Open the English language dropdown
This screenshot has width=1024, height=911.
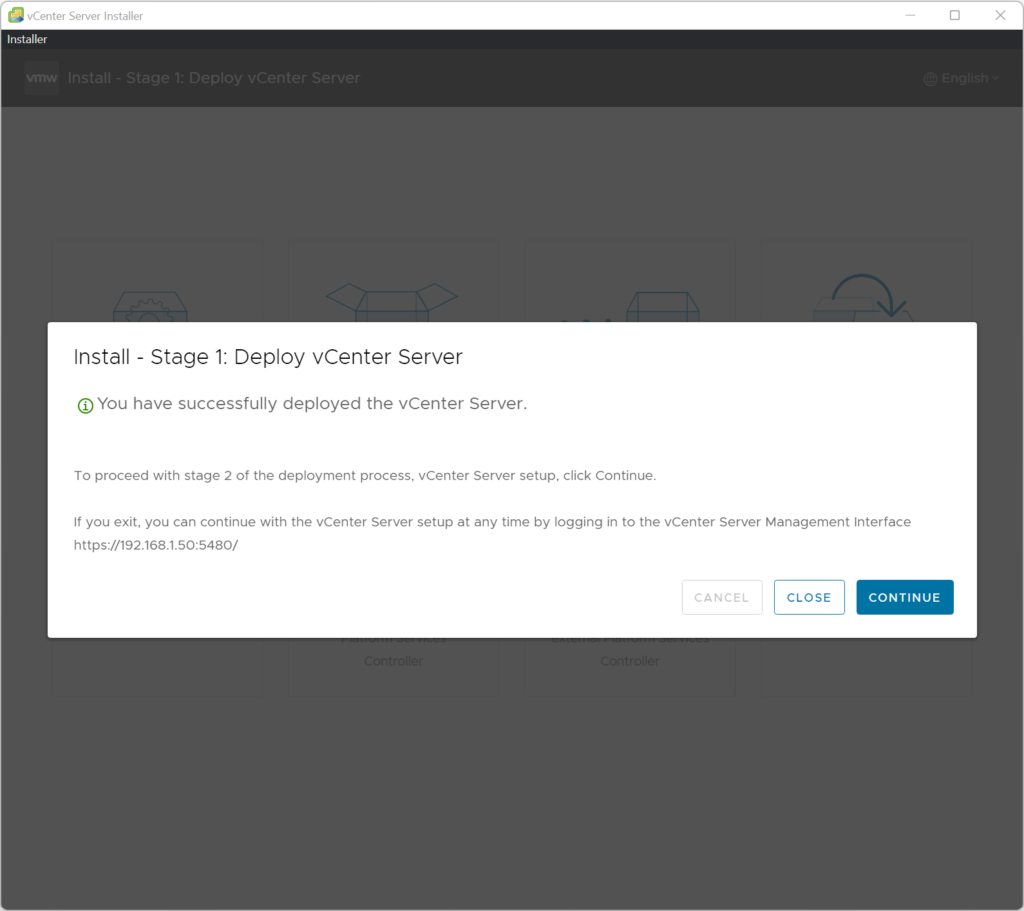961,78
